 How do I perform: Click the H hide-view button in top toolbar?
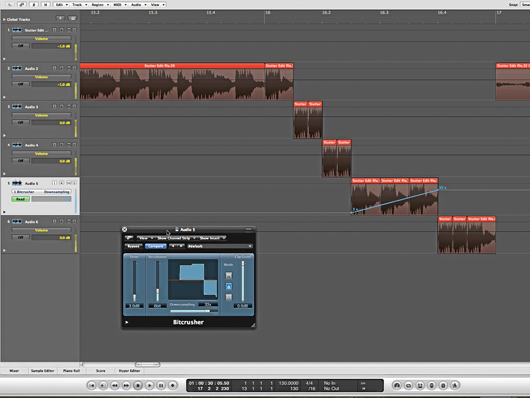(x=46, y=4)
